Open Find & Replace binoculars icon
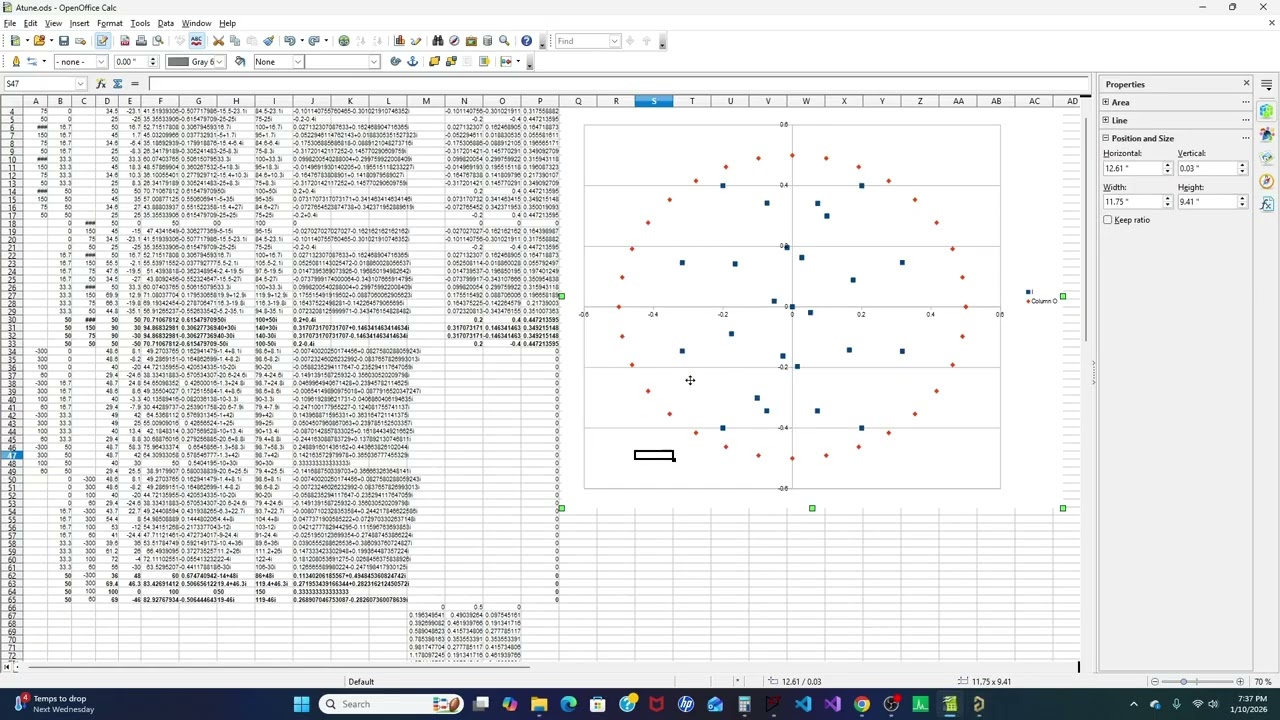Screen dimensions: 1280x720 tap(438, 41)
